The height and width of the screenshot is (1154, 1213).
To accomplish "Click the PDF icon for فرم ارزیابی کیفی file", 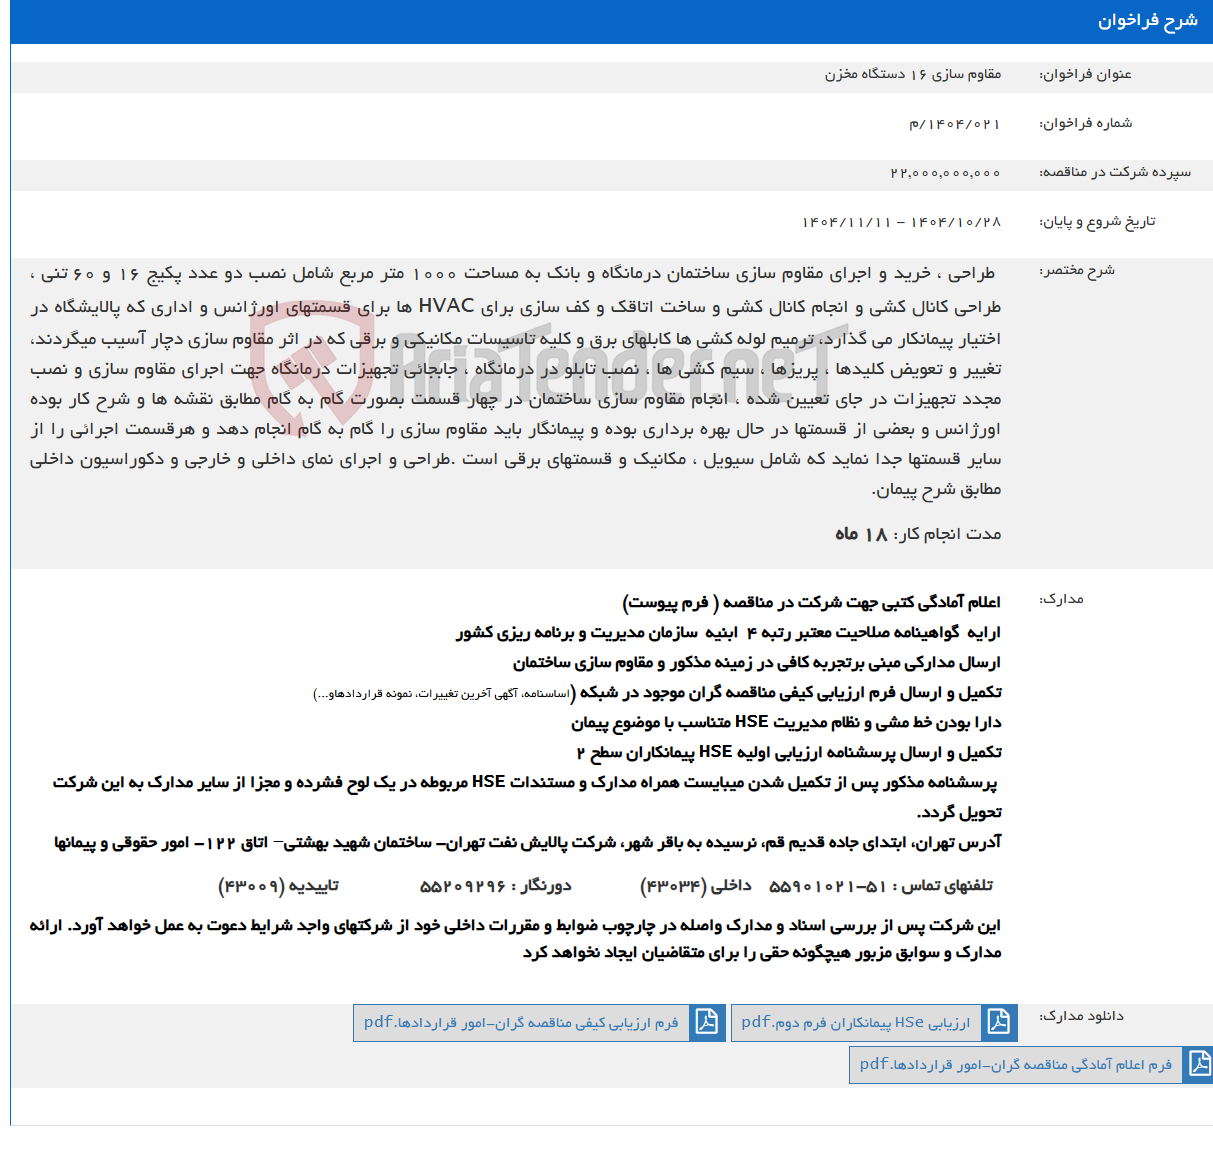I will click(x=707, y=1022).
